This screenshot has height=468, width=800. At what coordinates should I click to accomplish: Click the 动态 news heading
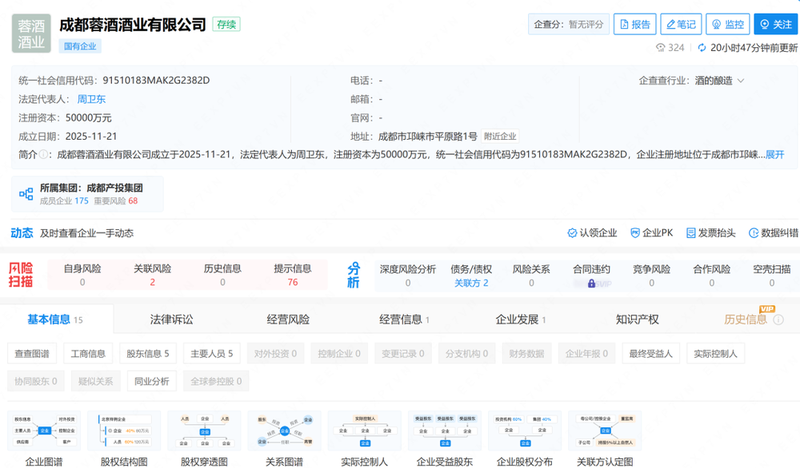click(22, 233)
